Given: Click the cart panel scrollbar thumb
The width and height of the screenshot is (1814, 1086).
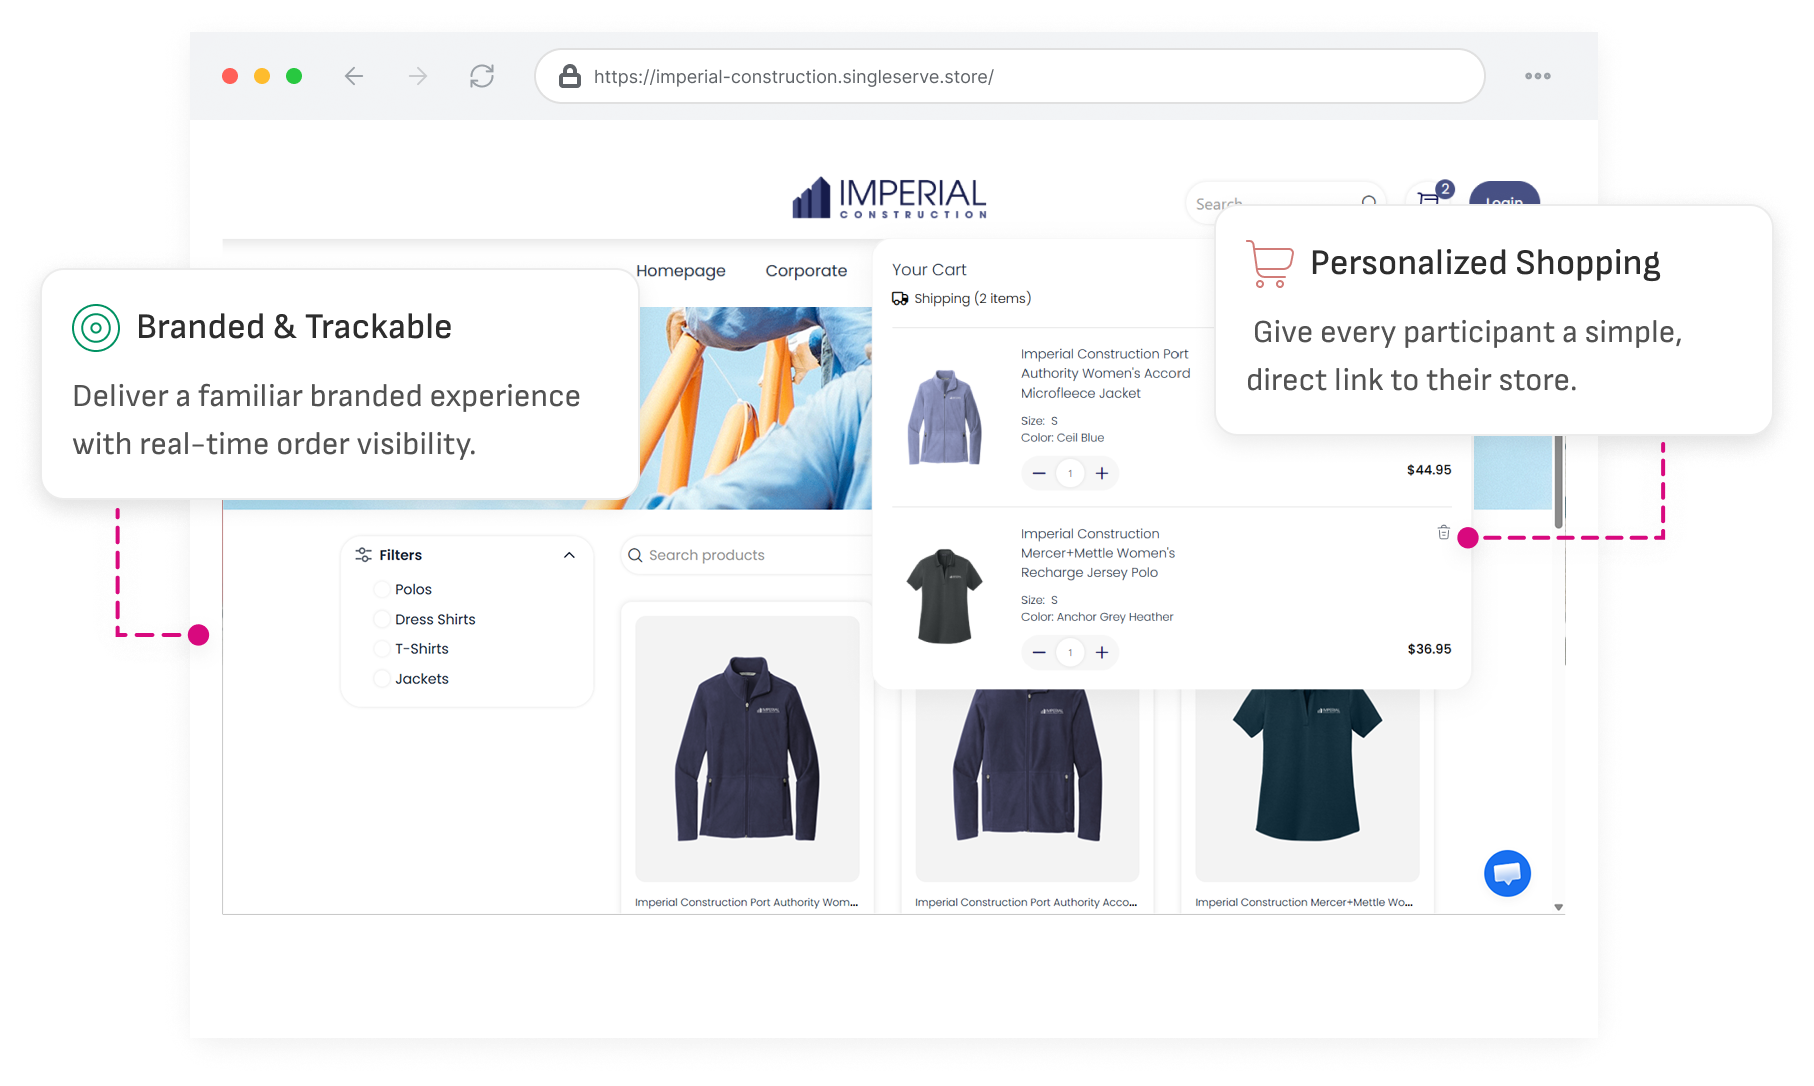Looking at the screenshot, I should click(1558, 482).
